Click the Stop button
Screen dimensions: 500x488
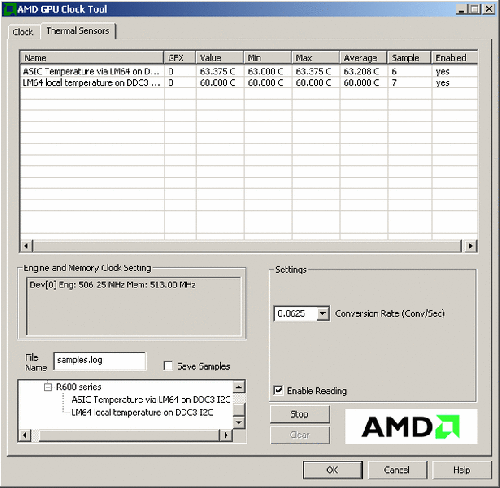coord(300,414)
